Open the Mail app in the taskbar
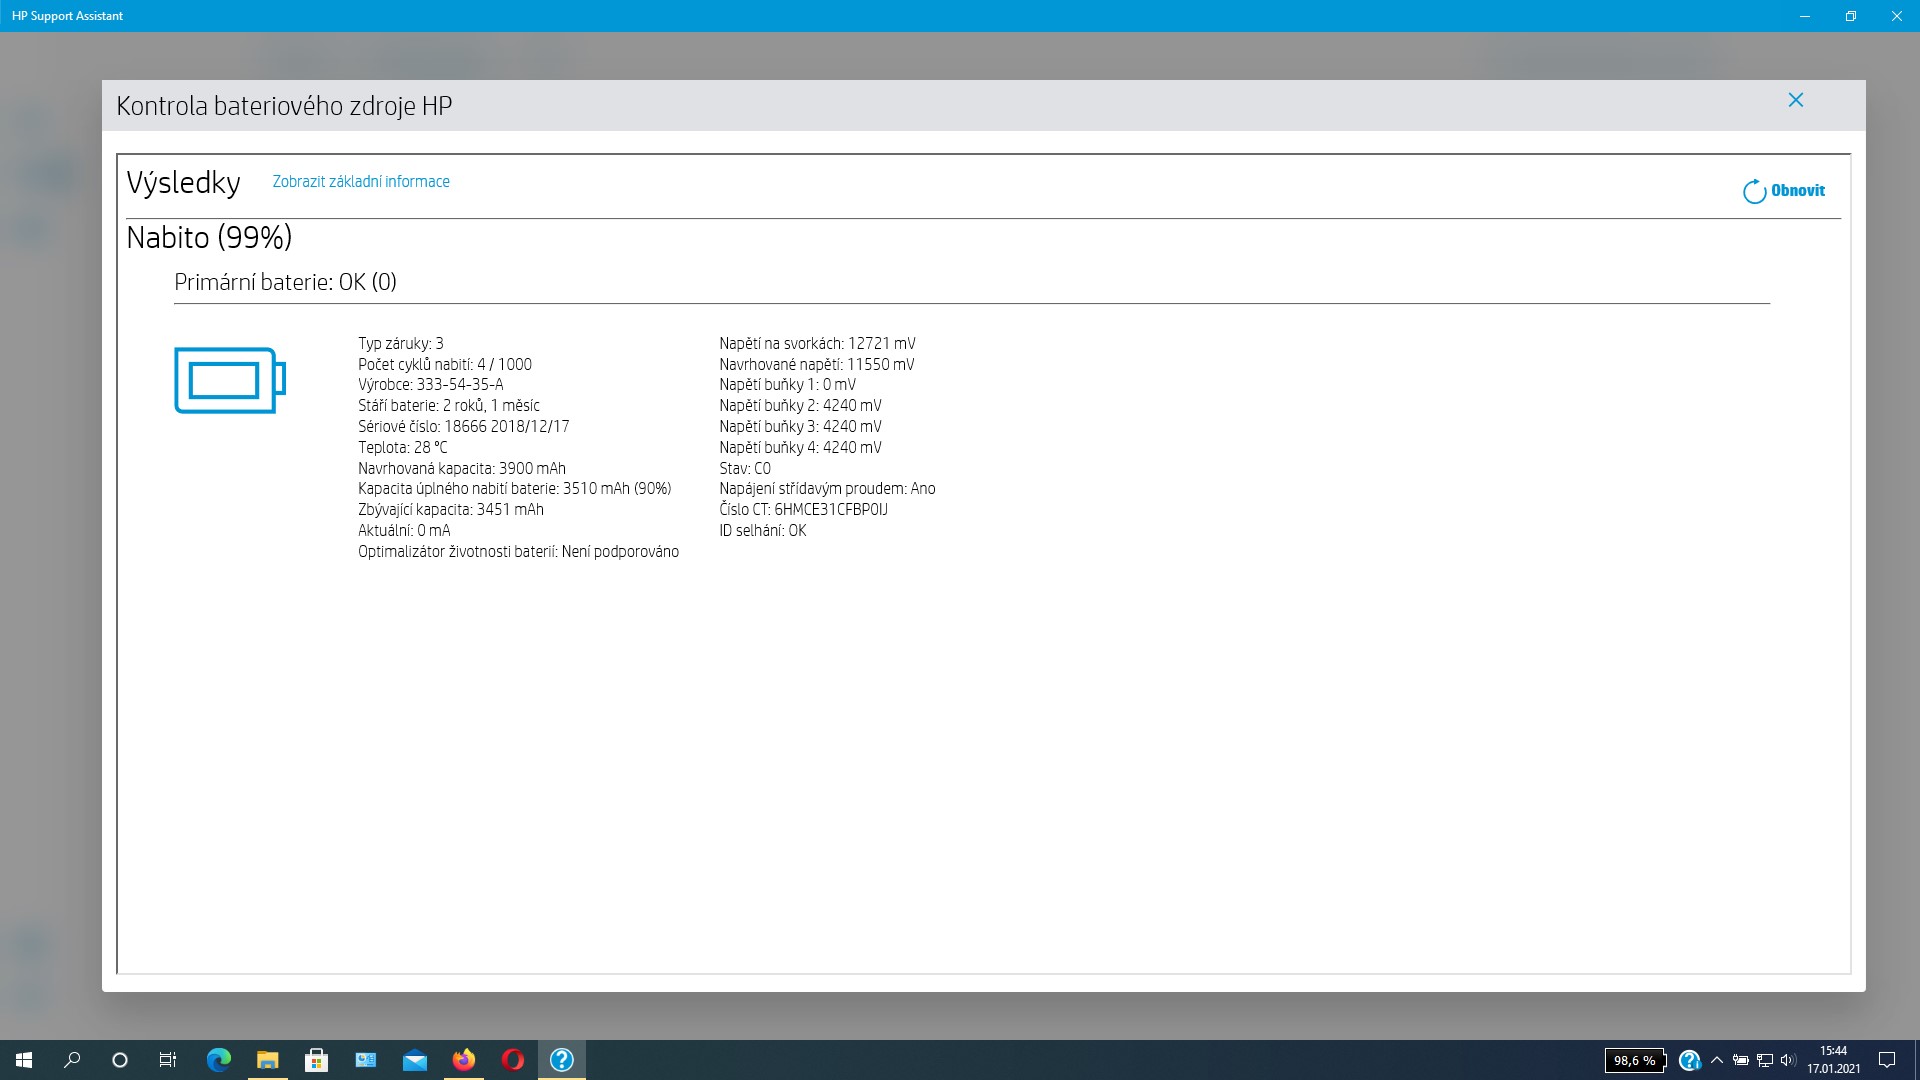This screenshot has width=1920, height=1080. click(x=414, y=1060)
